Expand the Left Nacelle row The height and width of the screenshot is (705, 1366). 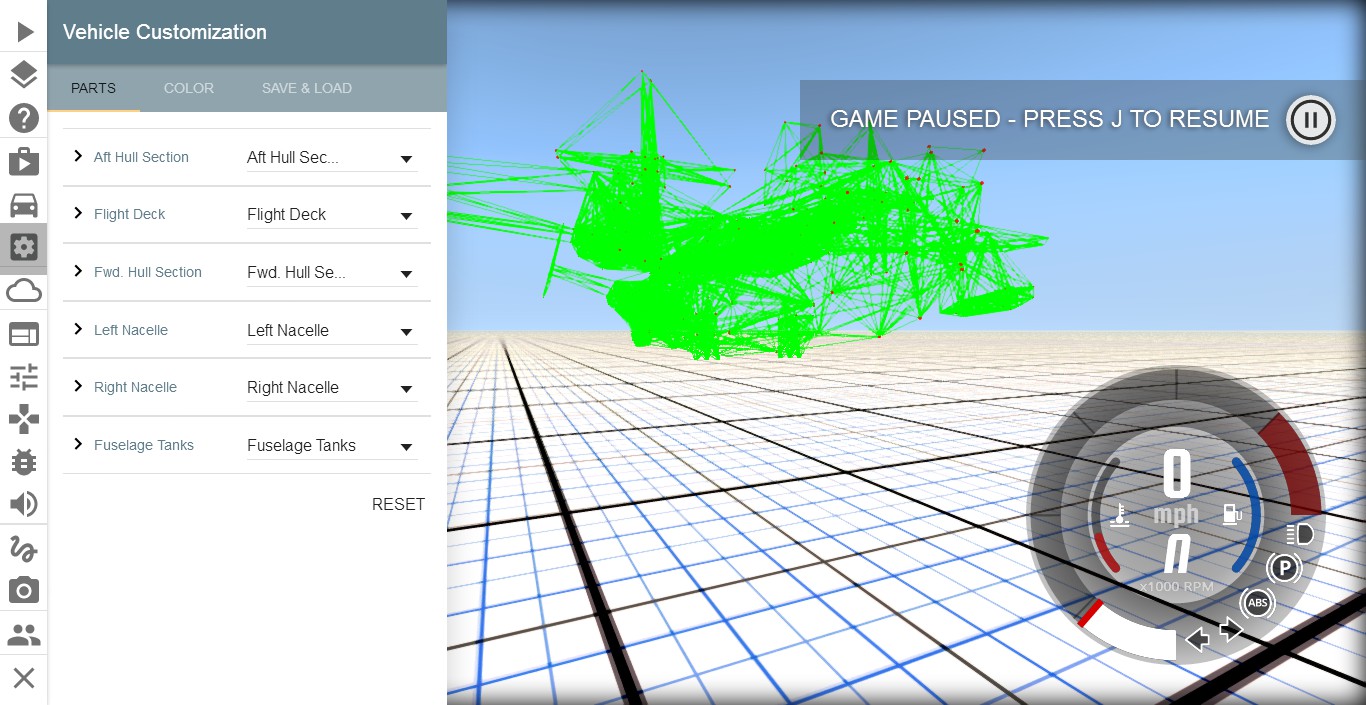coord(78,329)
